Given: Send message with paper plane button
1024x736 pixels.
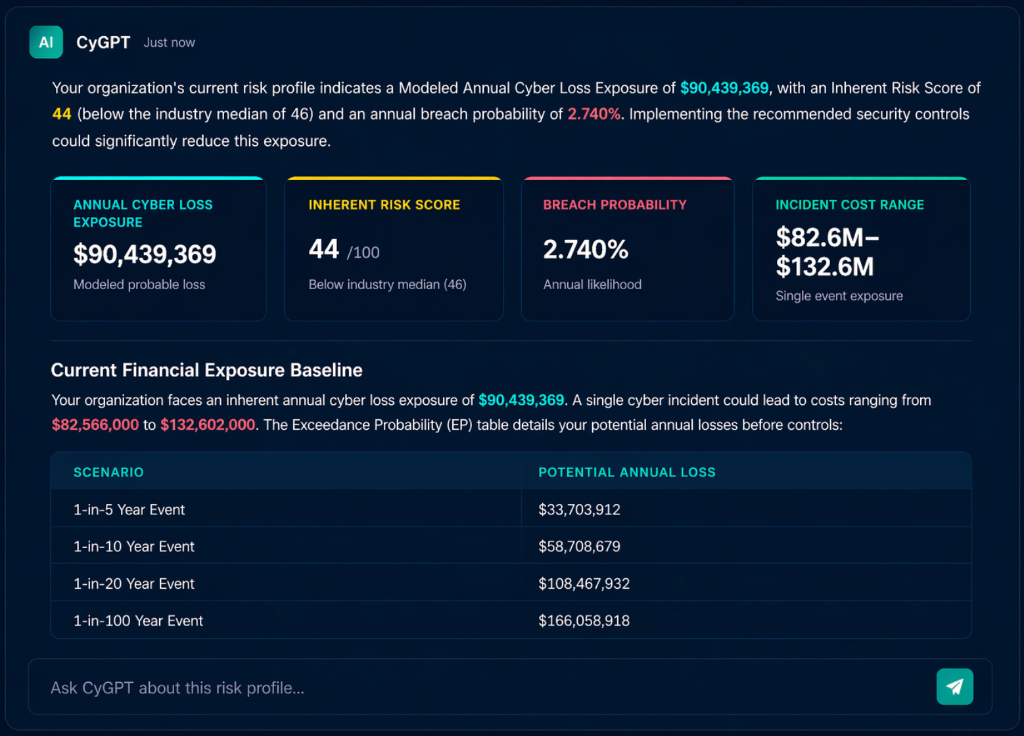Looking at the screenshot, I should (x=954, y=686).
